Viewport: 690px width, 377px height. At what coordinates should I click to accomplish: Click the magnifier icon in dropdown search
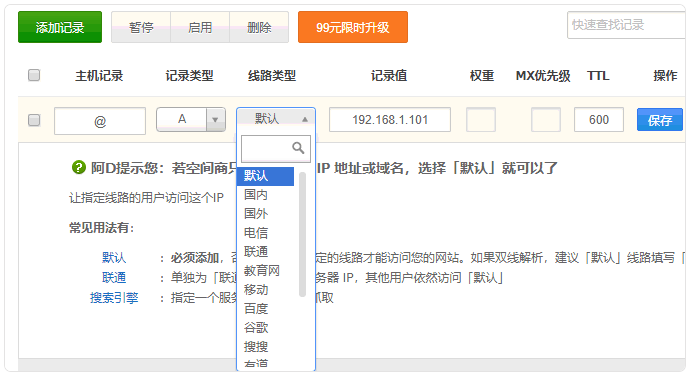(x=298, y=148)
